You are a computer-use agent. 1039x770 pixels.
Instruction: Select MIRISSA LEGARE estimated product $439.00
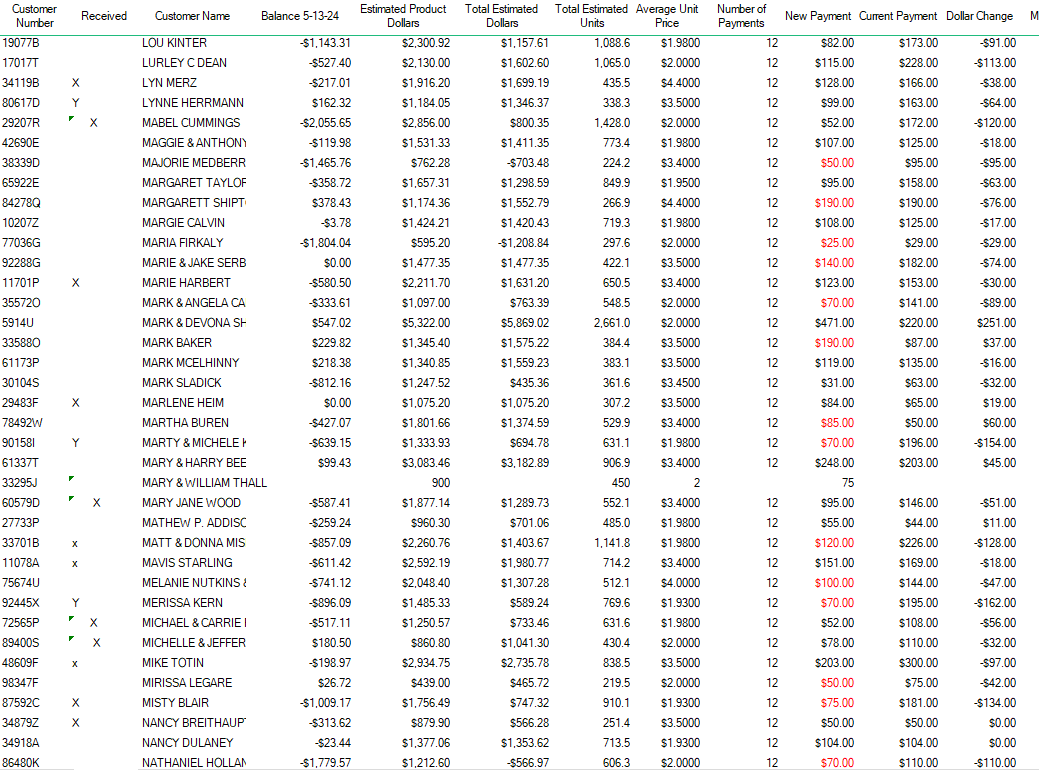pyautogui.click(x=430, y=683)
